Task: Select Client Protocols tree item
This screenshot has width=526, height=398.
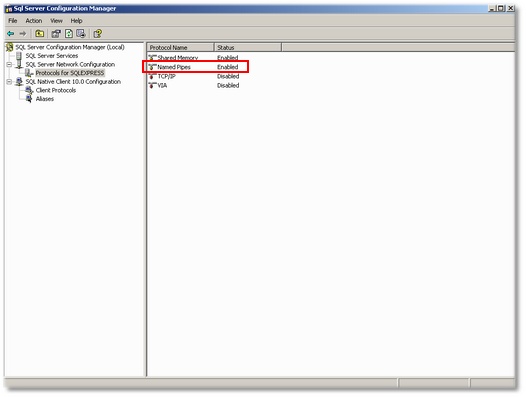Action: tap(56, 90)
